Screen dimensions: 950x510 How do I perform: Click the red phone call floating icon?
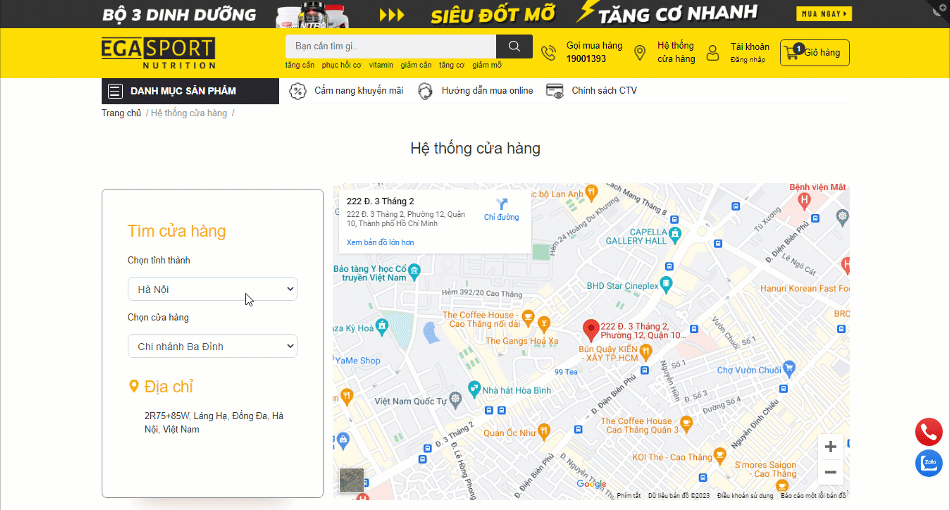pos(928,432)
